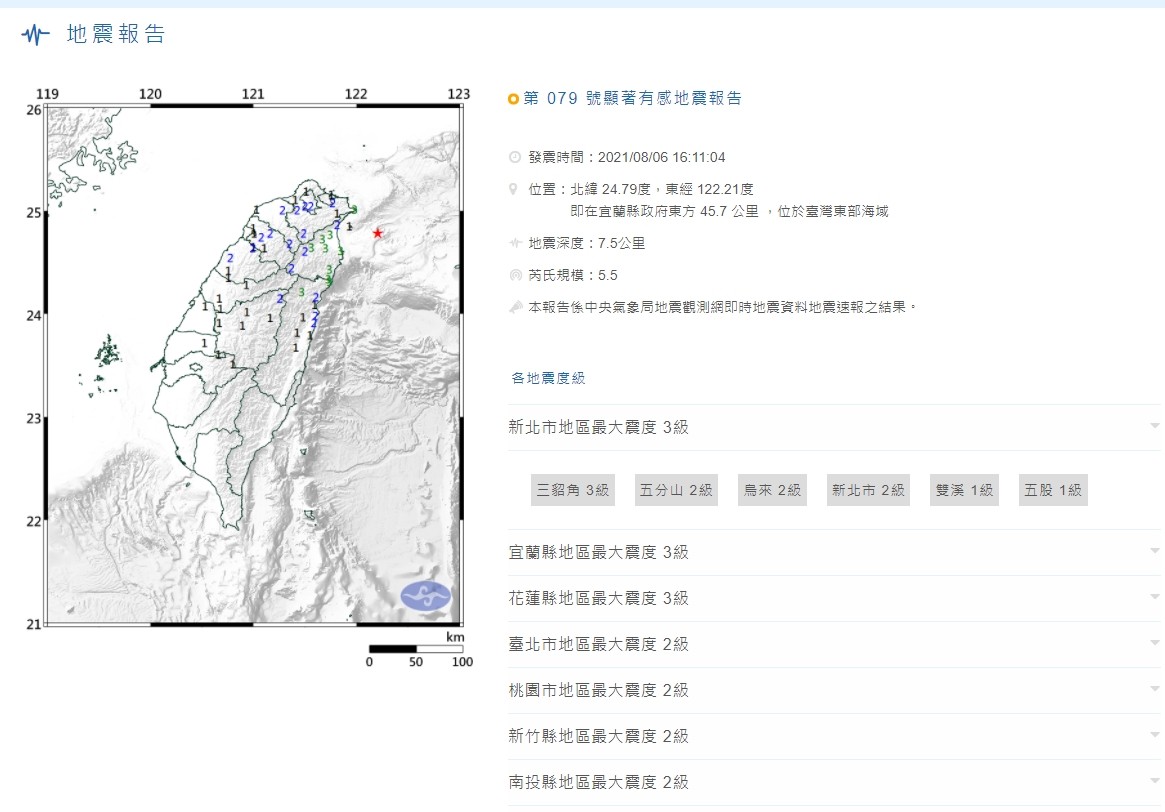Expand the 宜蘭縣地區最大震度 3級 row
The image size is (1165, 812).
(x=834, y=552)
